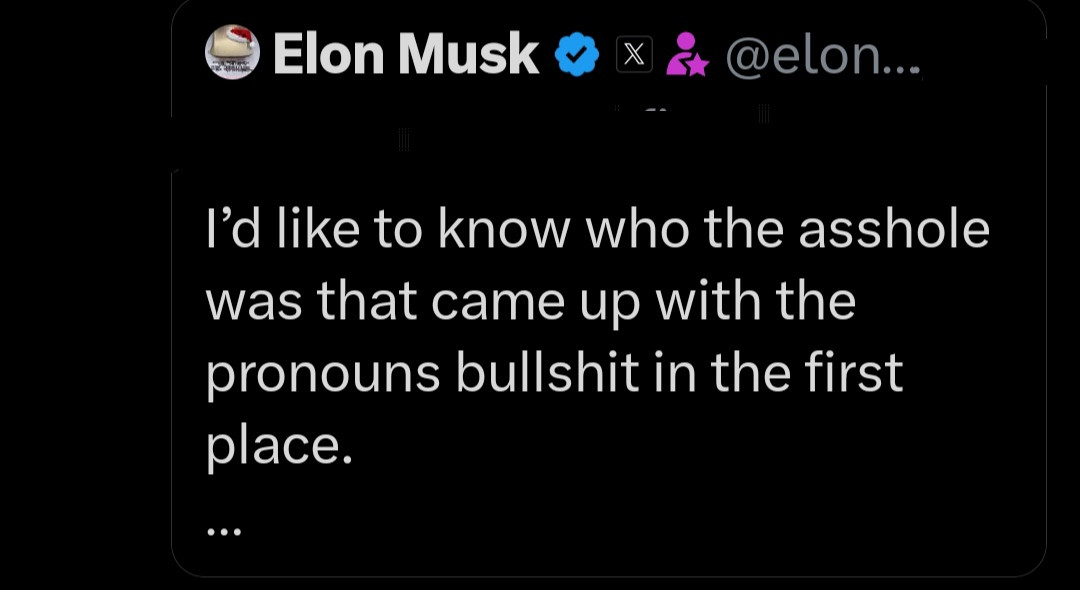Expand the three-dot ellipsis under the tweet
The height and width of the screenshot is (590, 1080).
[x=224, y=532]
